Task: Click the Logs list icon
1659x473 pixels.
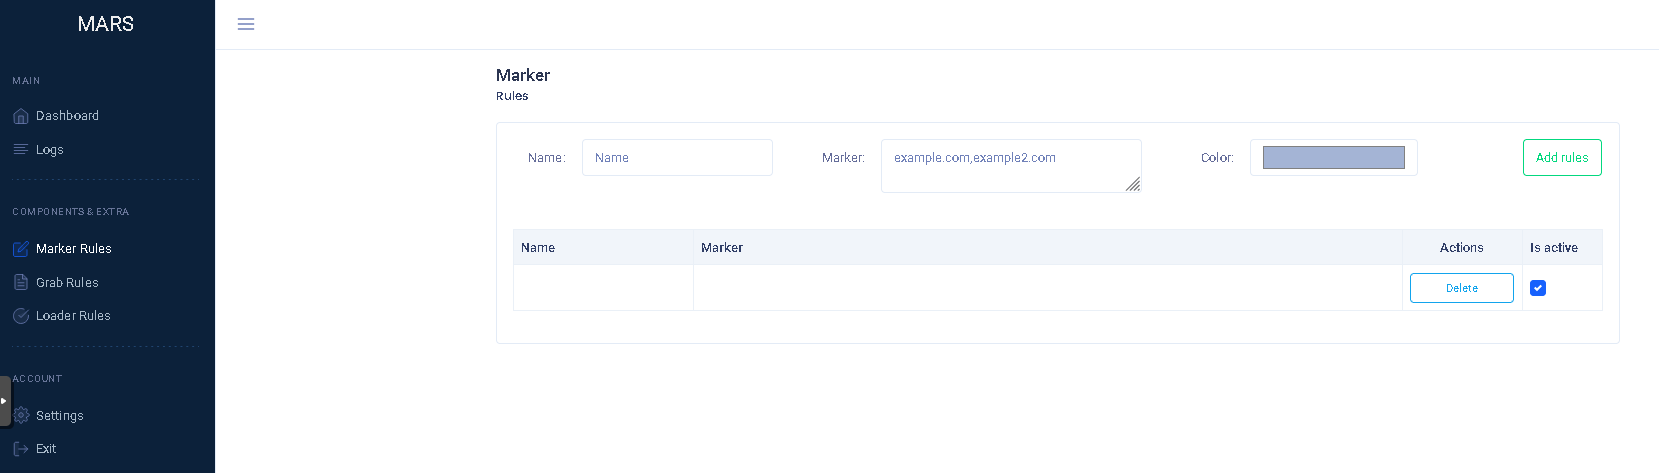Action: point(21,150)
